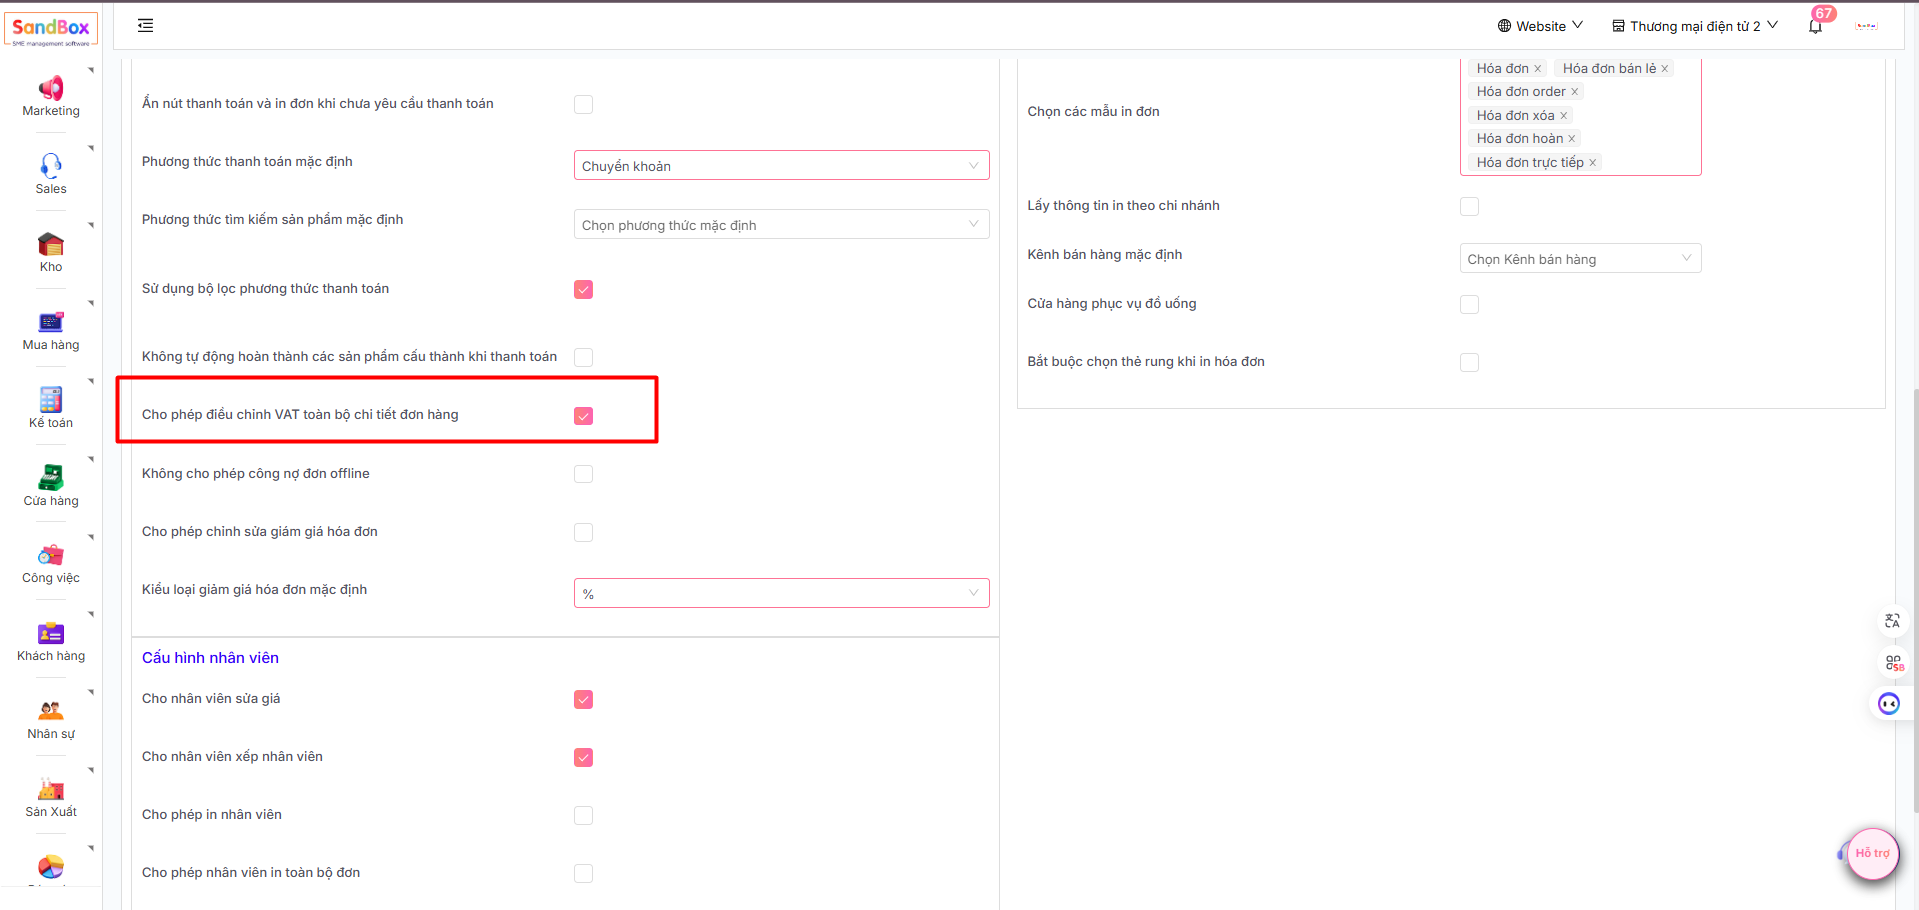
Task: Expand Chọn Kênh bán hàng dropdown
Action: [1580, 258]
